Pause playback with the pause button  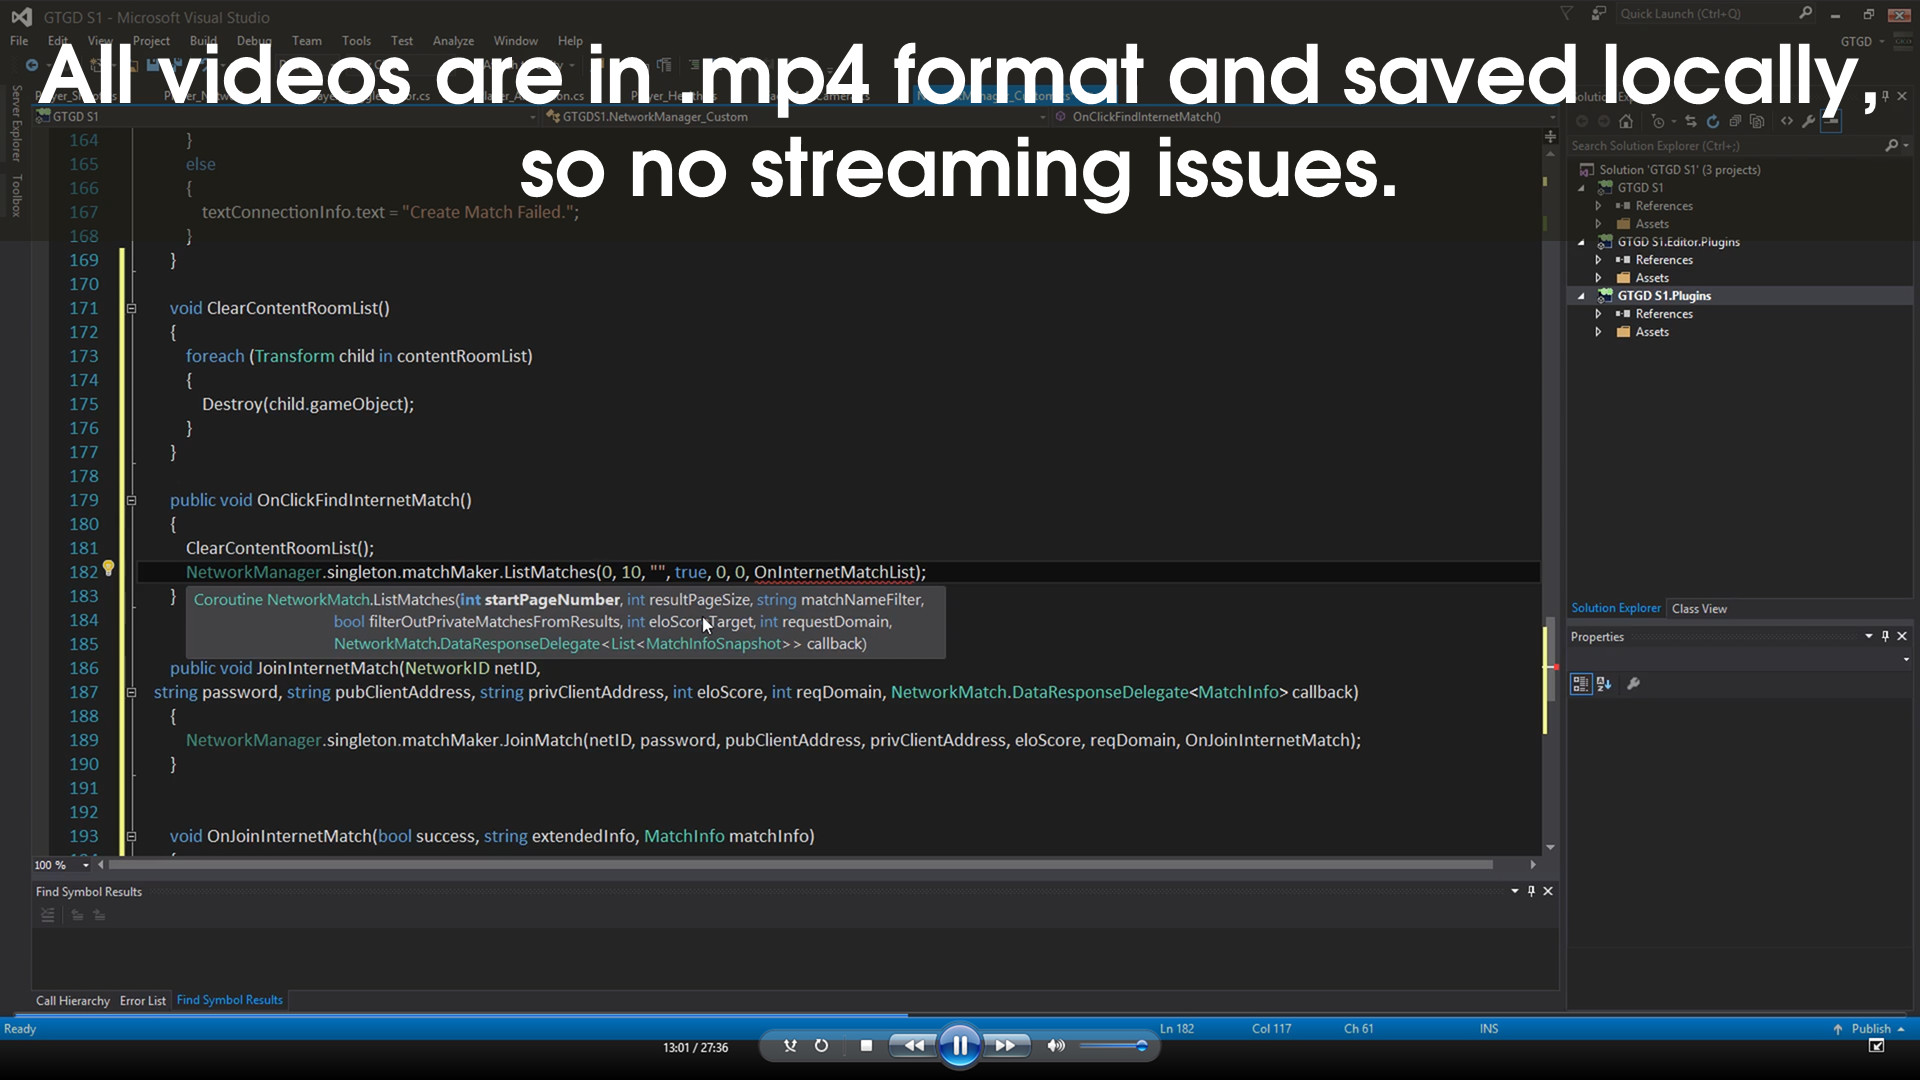tap(959, 1045)
